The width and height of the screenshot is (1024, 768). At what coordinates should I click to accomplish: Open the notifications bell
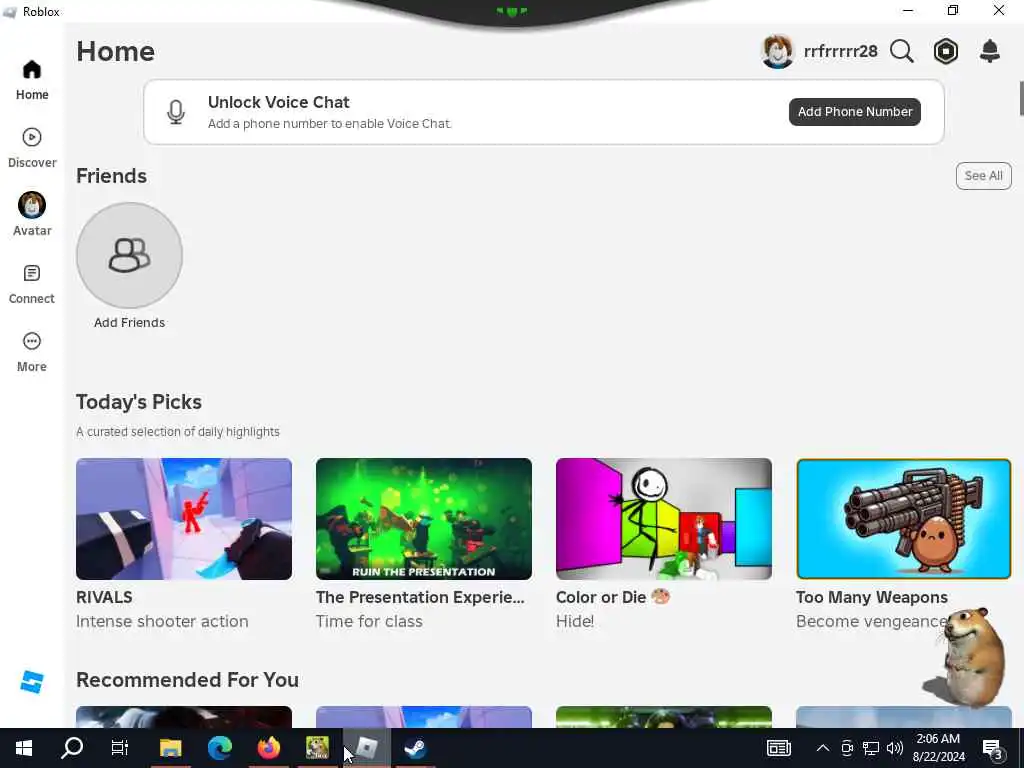[990, 51]
